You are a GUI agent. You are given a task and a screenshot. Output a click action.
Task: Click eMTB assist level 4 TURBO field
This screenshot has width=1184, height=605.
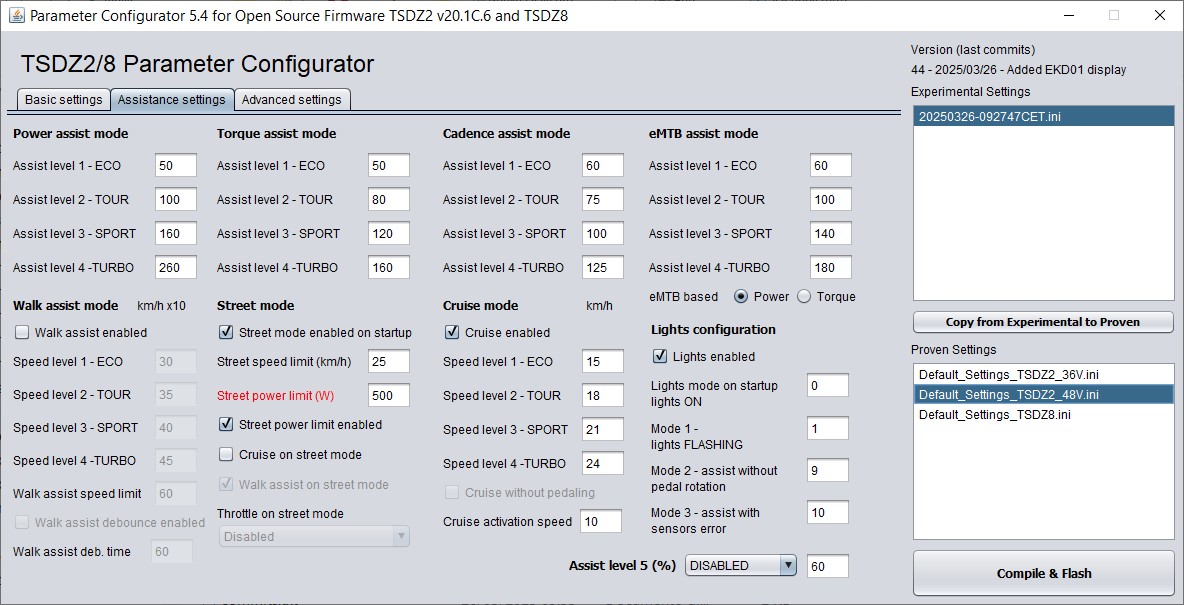pyautogui.click(x=831, y=267)
